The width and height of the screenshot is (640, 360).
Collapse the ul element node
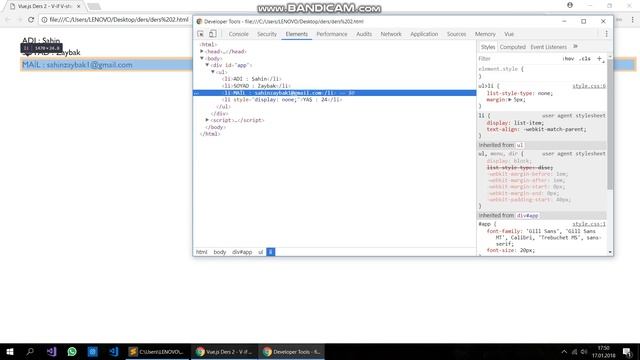[x=213, y=72]
